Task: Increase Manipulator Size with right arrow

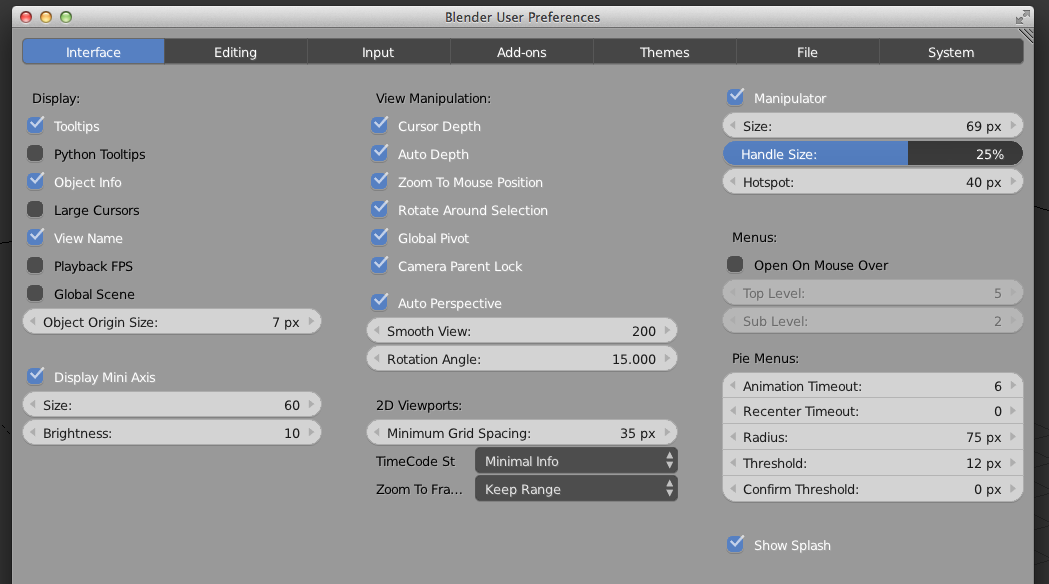Action: click(x=1013, y=126)
